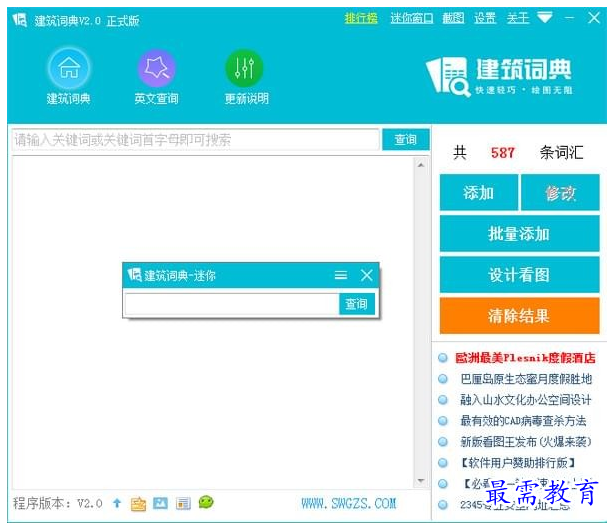Click the orange envelope icon in status bar
The width and height of the screenshot is (607, 524).
138,503
